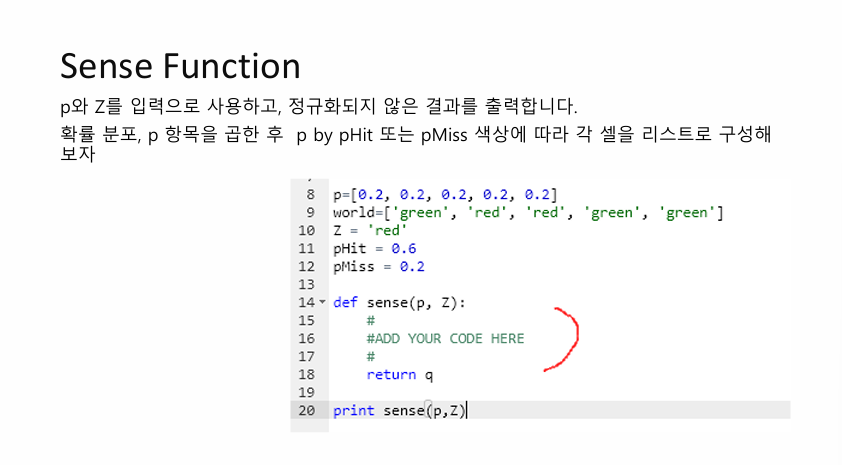Click the value 0.6 after pHit

(x=404, y=249)
